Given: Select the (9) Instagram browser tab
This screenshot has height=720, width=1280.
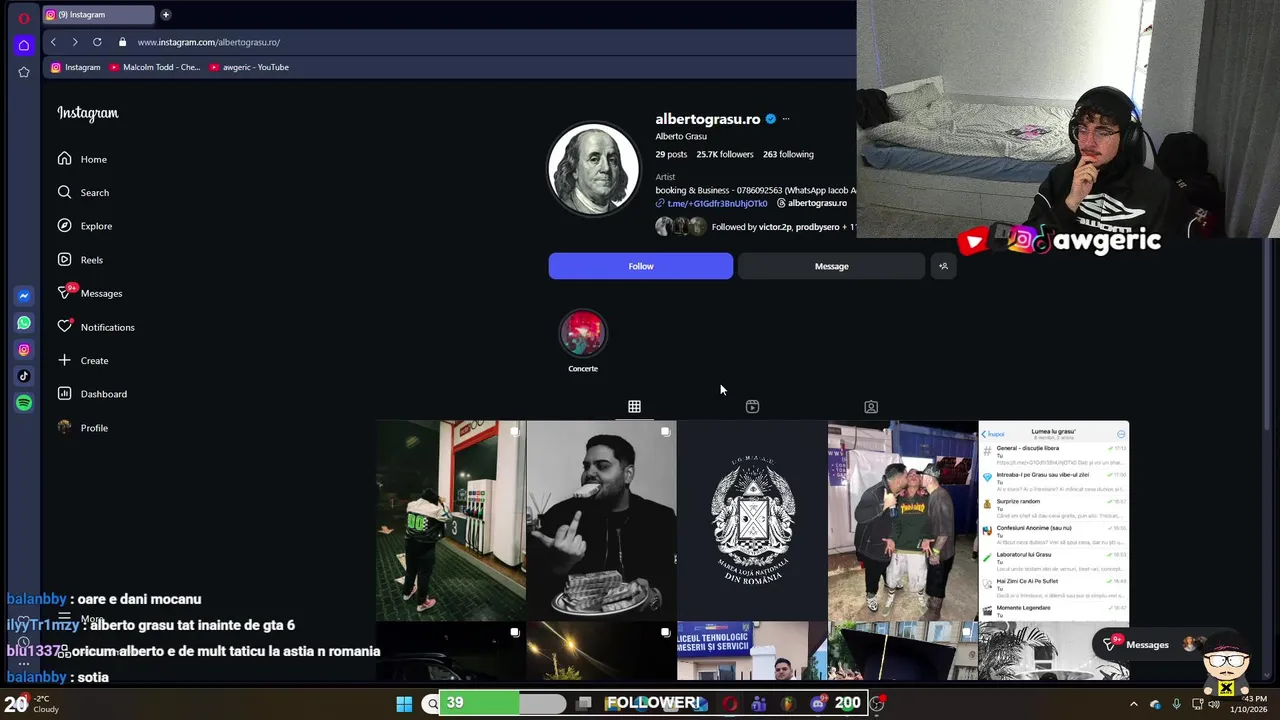Looking at the screenshot, I should click(98, 14).
